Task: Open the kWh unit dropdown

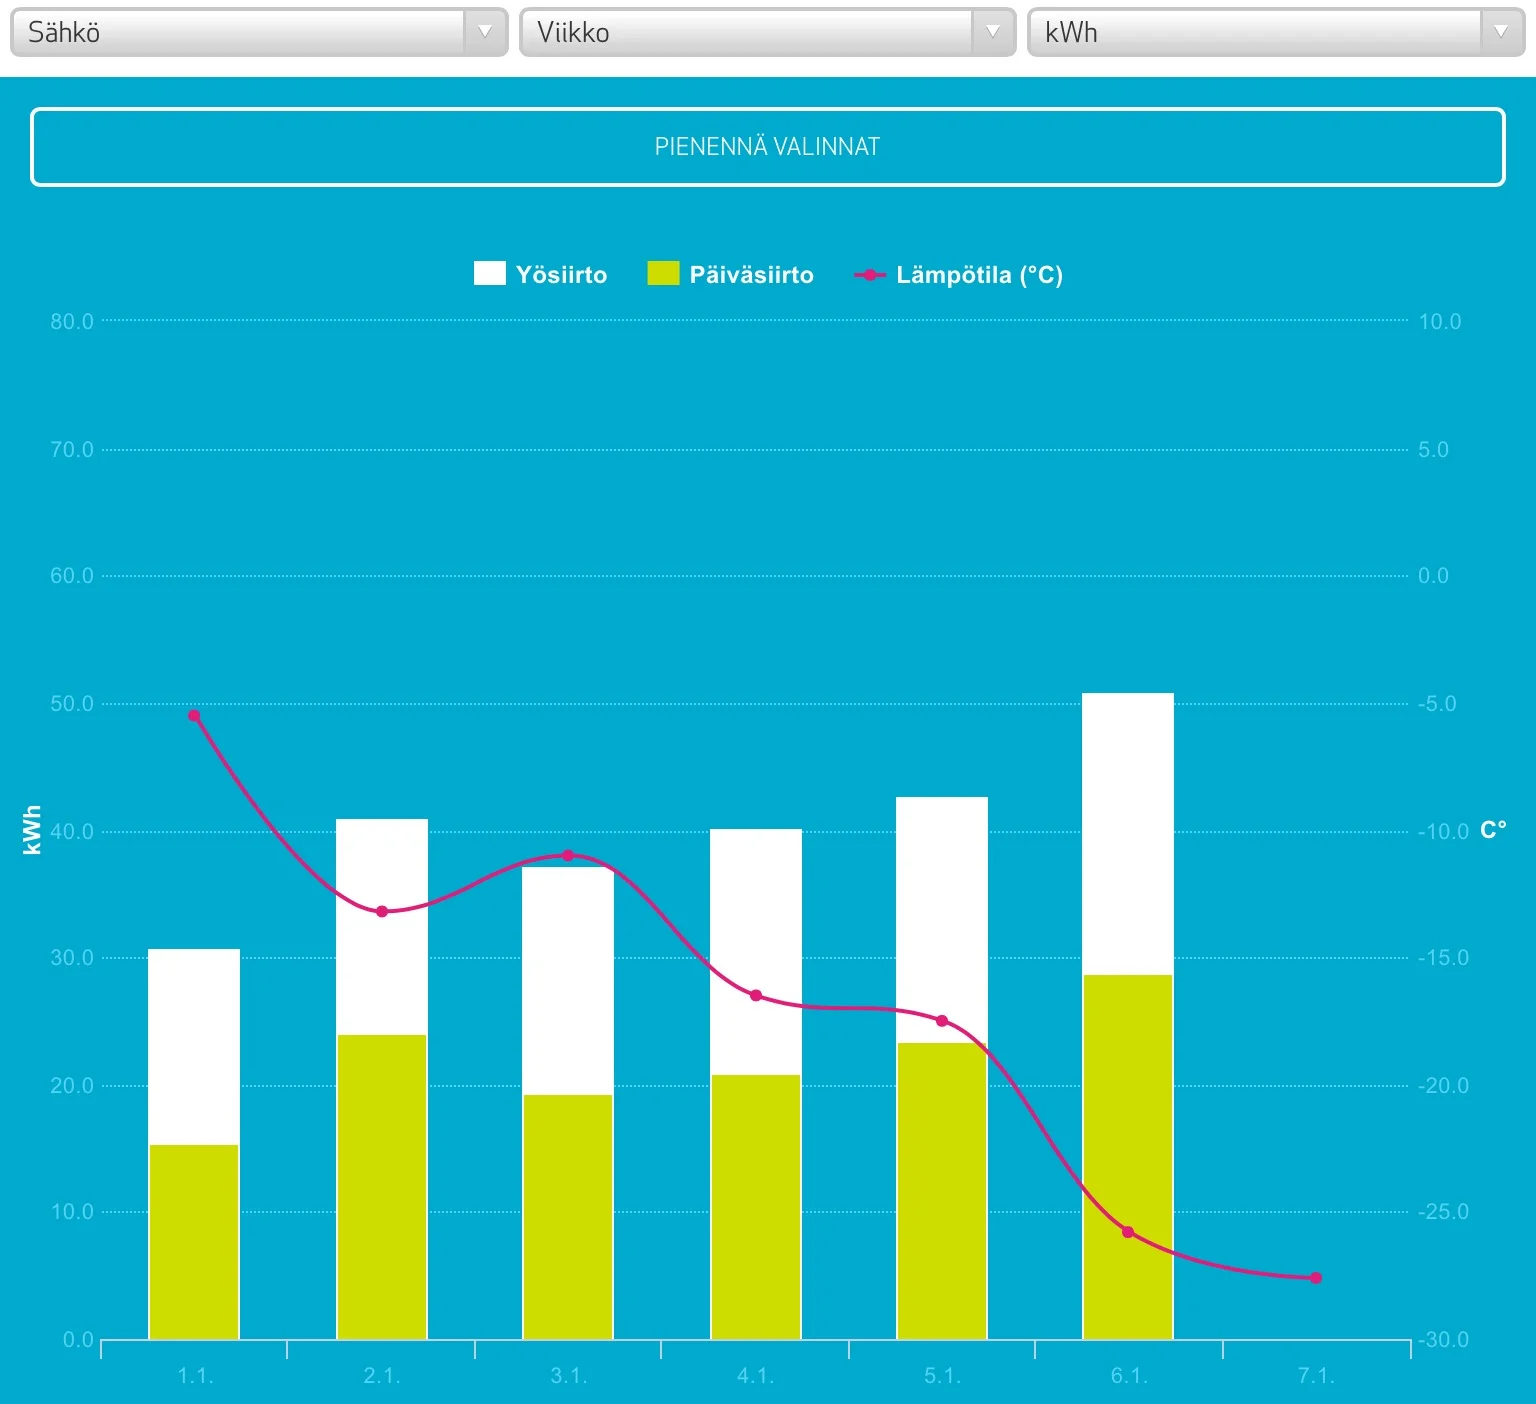Action: point(1275,32)
